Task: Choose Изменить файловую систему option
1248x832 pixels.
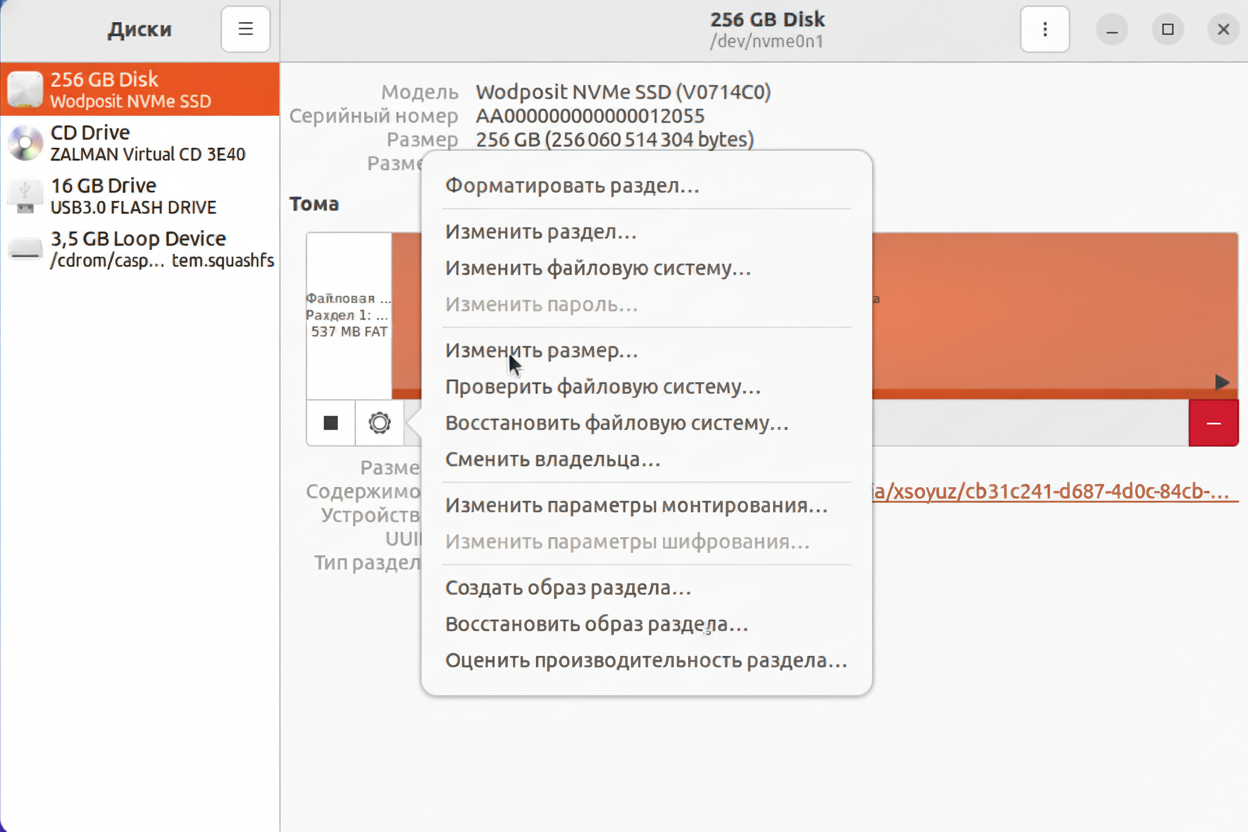Action: click(597, 268)
